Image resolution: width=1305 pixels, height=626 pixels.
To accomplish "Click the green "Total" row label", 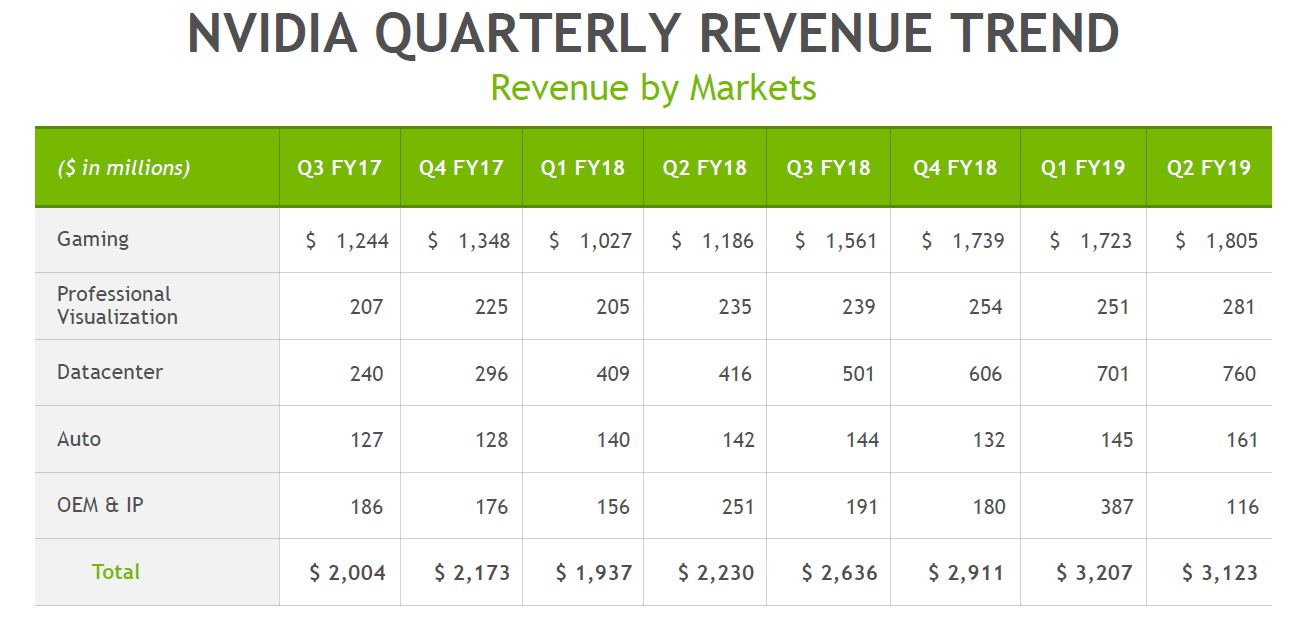I will [116, 572].
